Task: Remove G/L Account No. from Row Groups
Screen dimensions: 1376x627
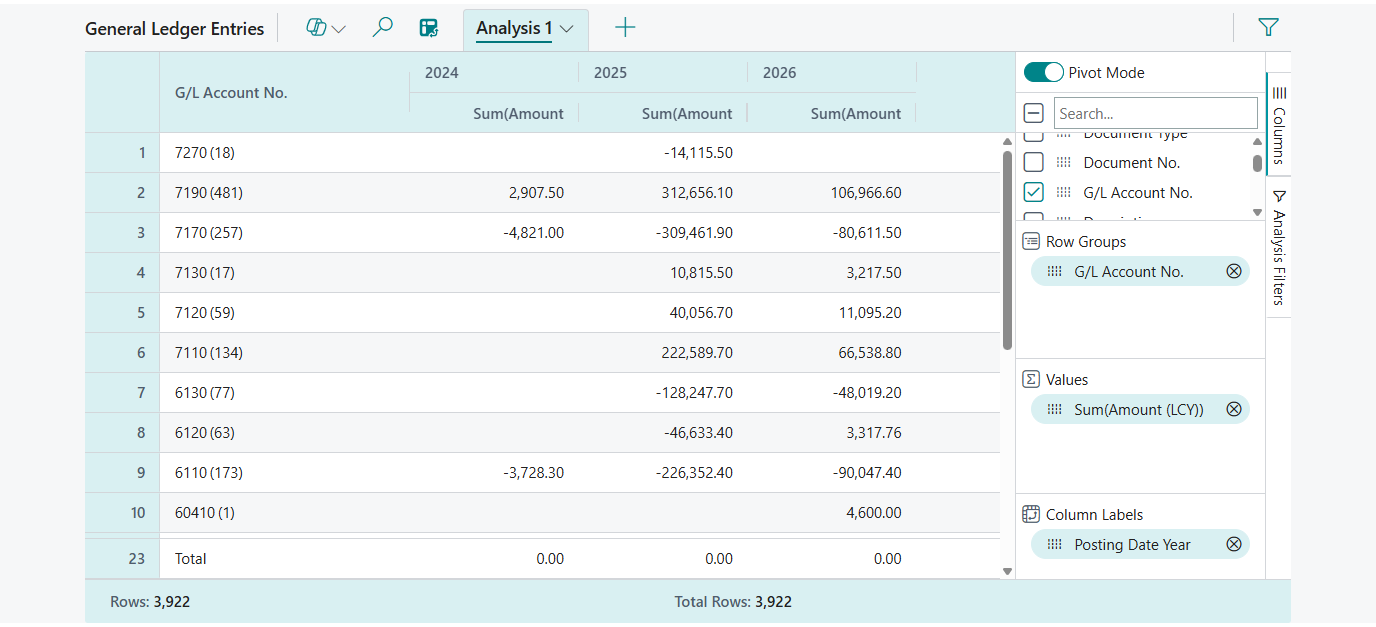Action: (1233, 270)
